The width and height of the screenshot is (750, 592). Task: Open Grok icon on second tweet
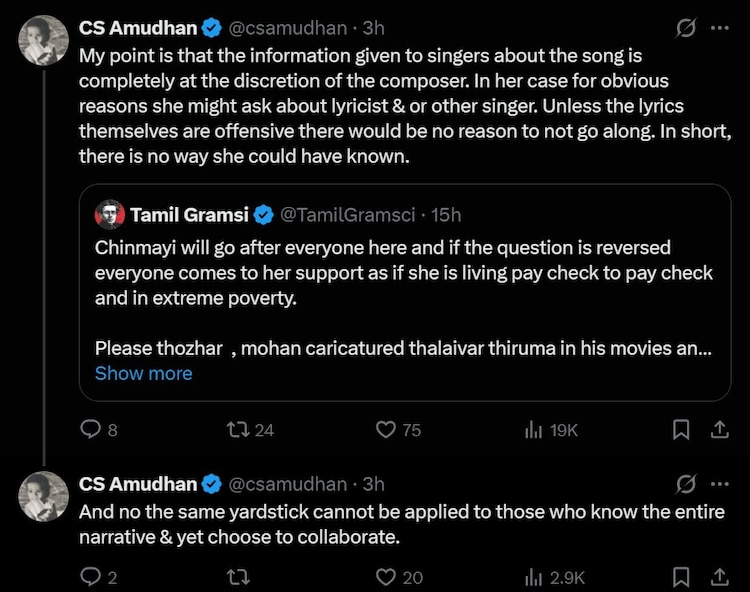click(685, 484)
